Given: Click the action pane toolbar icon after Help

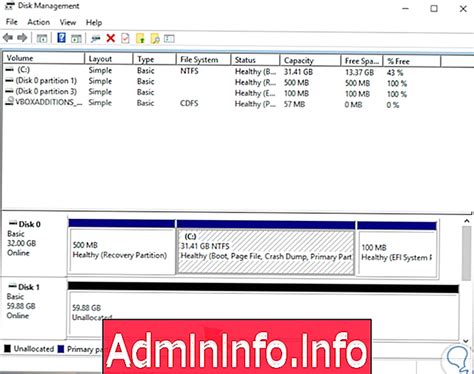Looking at the screenshot, I should [76, 38].
